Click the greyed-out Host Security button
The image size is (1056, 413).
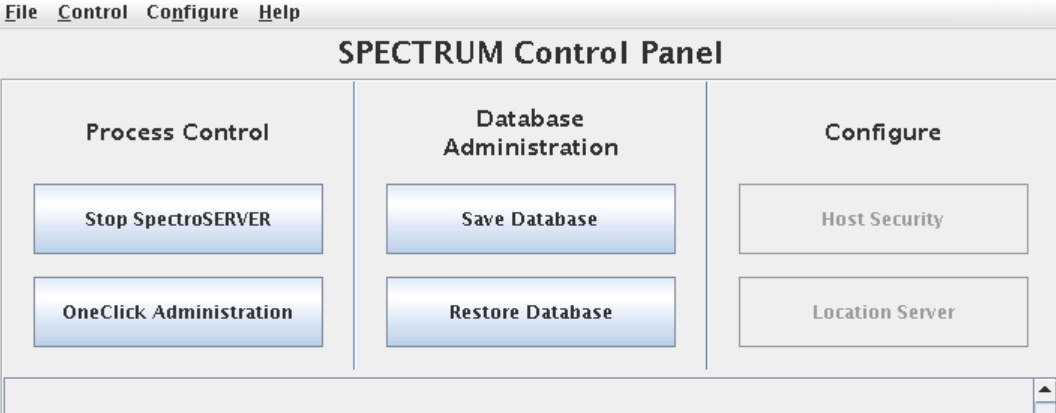[x=883, y=219]
